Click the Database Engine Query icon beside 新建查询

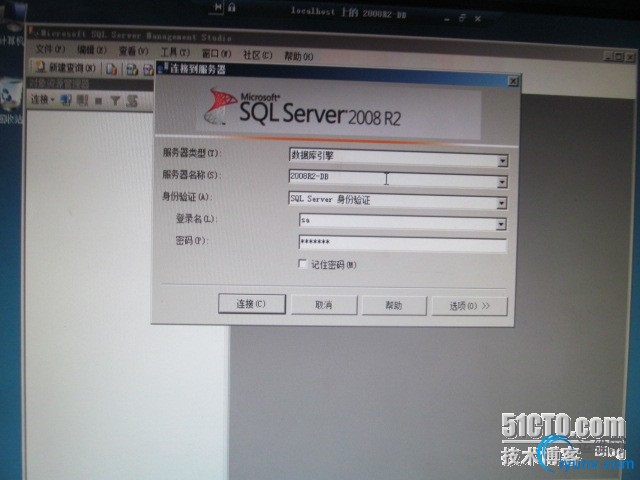111,69
